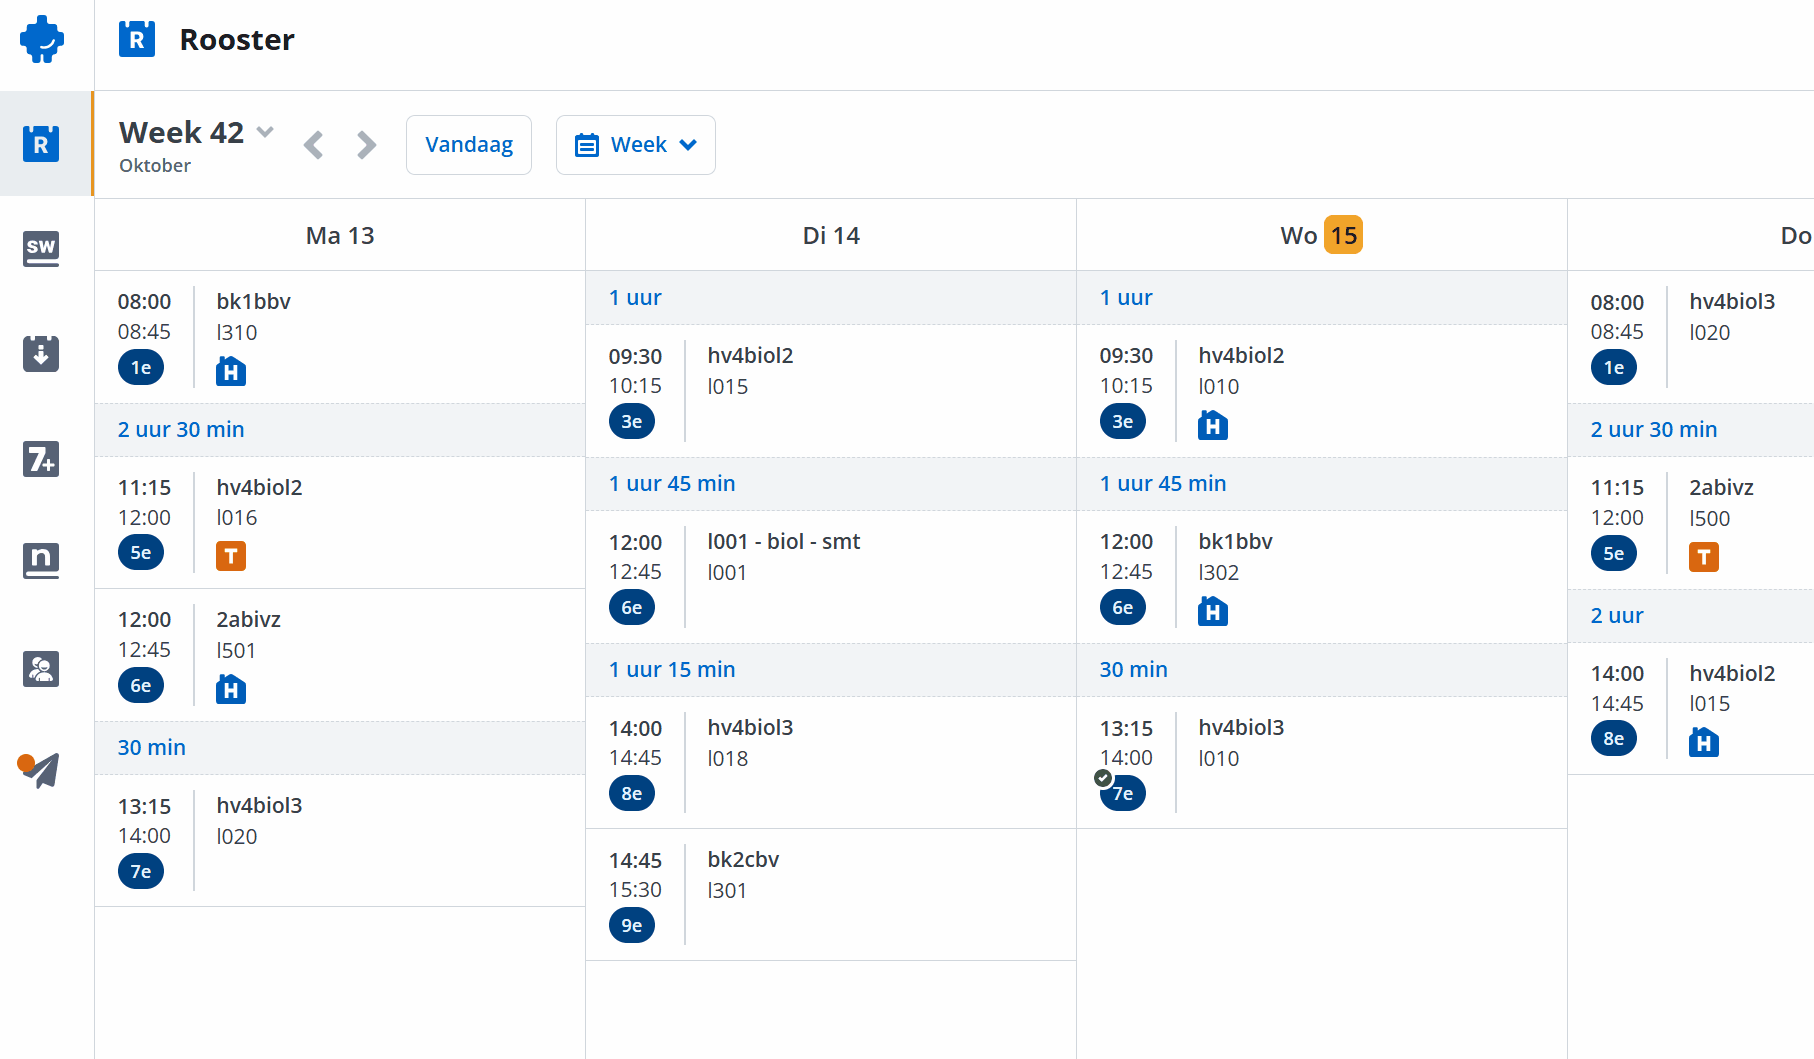Viewport: 1814px width, 1059px height.
Task: Click the homework H icon on Monday's bk1bbv lesson
Action: click(x=231, y=372)
